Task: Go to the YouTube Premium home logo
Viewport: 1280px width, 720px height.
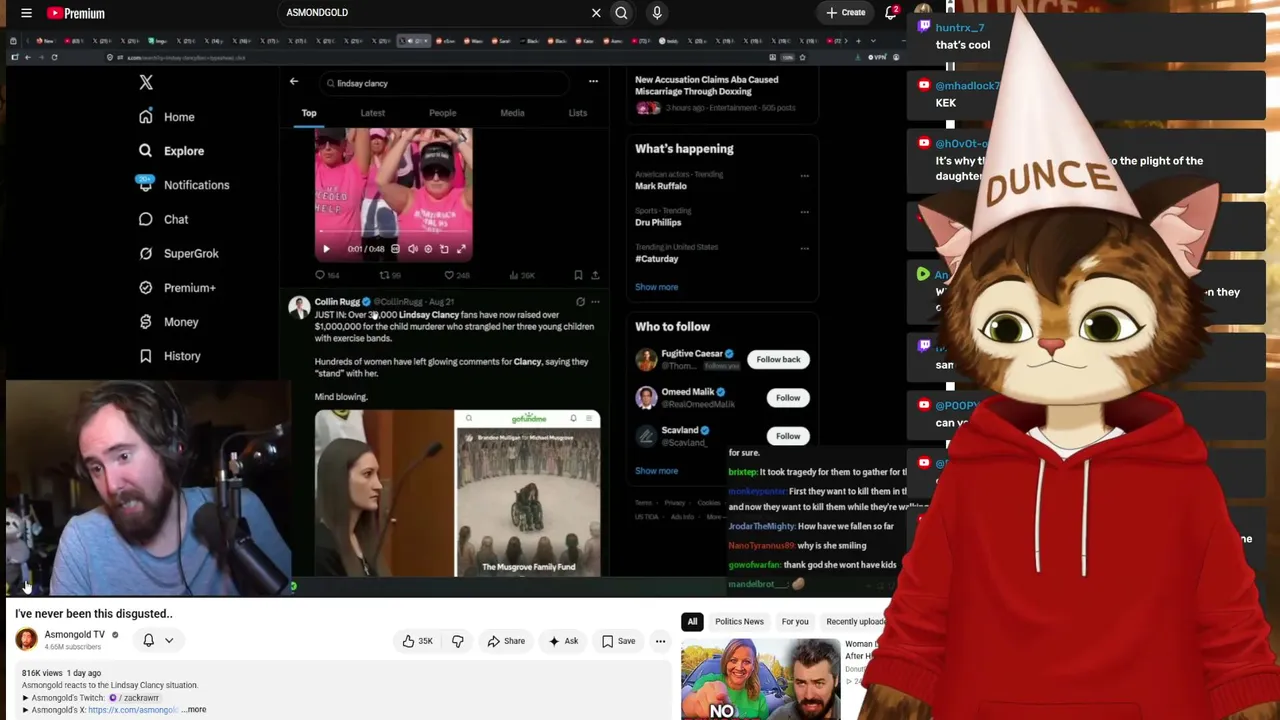Action: tap(75, 13)
